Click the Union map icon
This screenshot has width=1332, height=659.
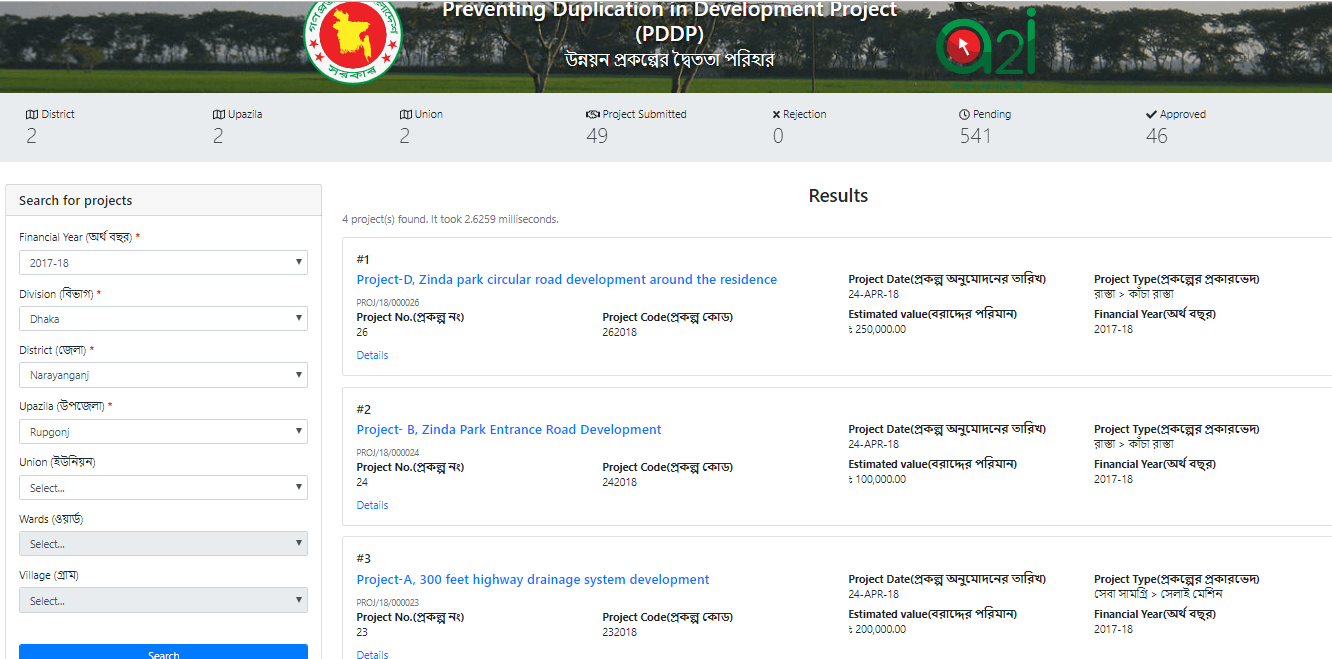pos(405,115)
